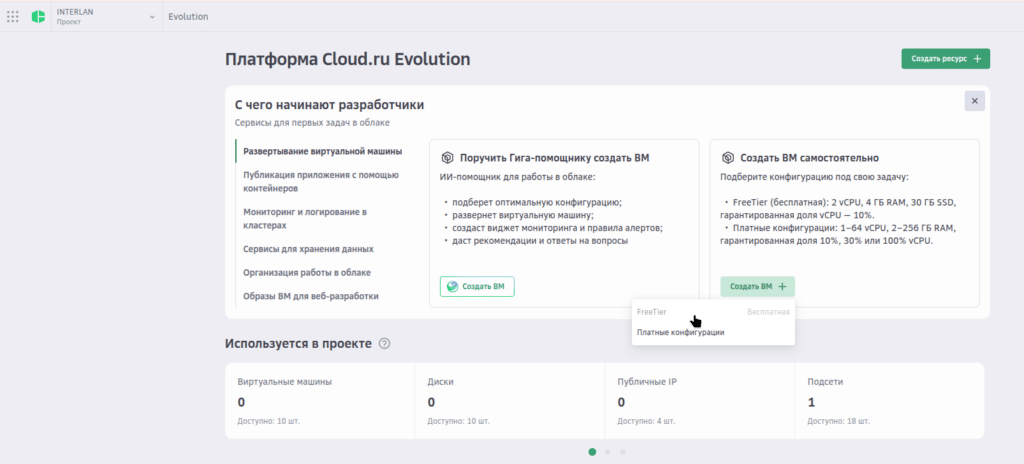Choose FreeTier in the dropdown menu
The image size is (1024, 464).
pyautogui.click(x=713, y=312)
